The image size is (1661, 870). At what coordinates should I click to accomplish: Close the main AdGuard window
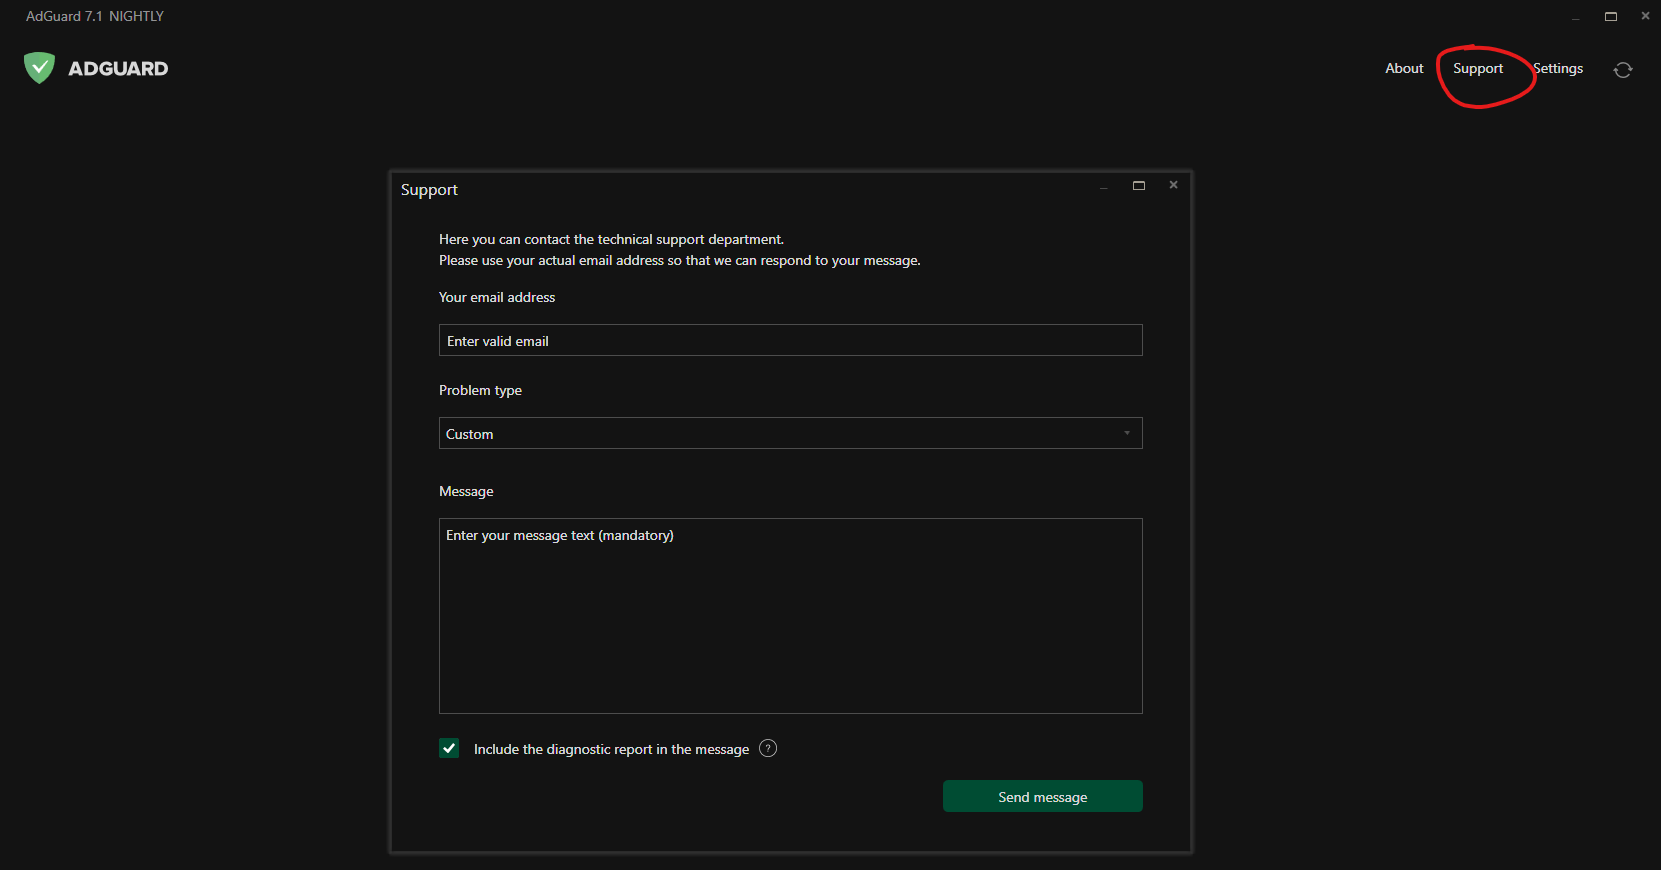(x=1645, y=16)
